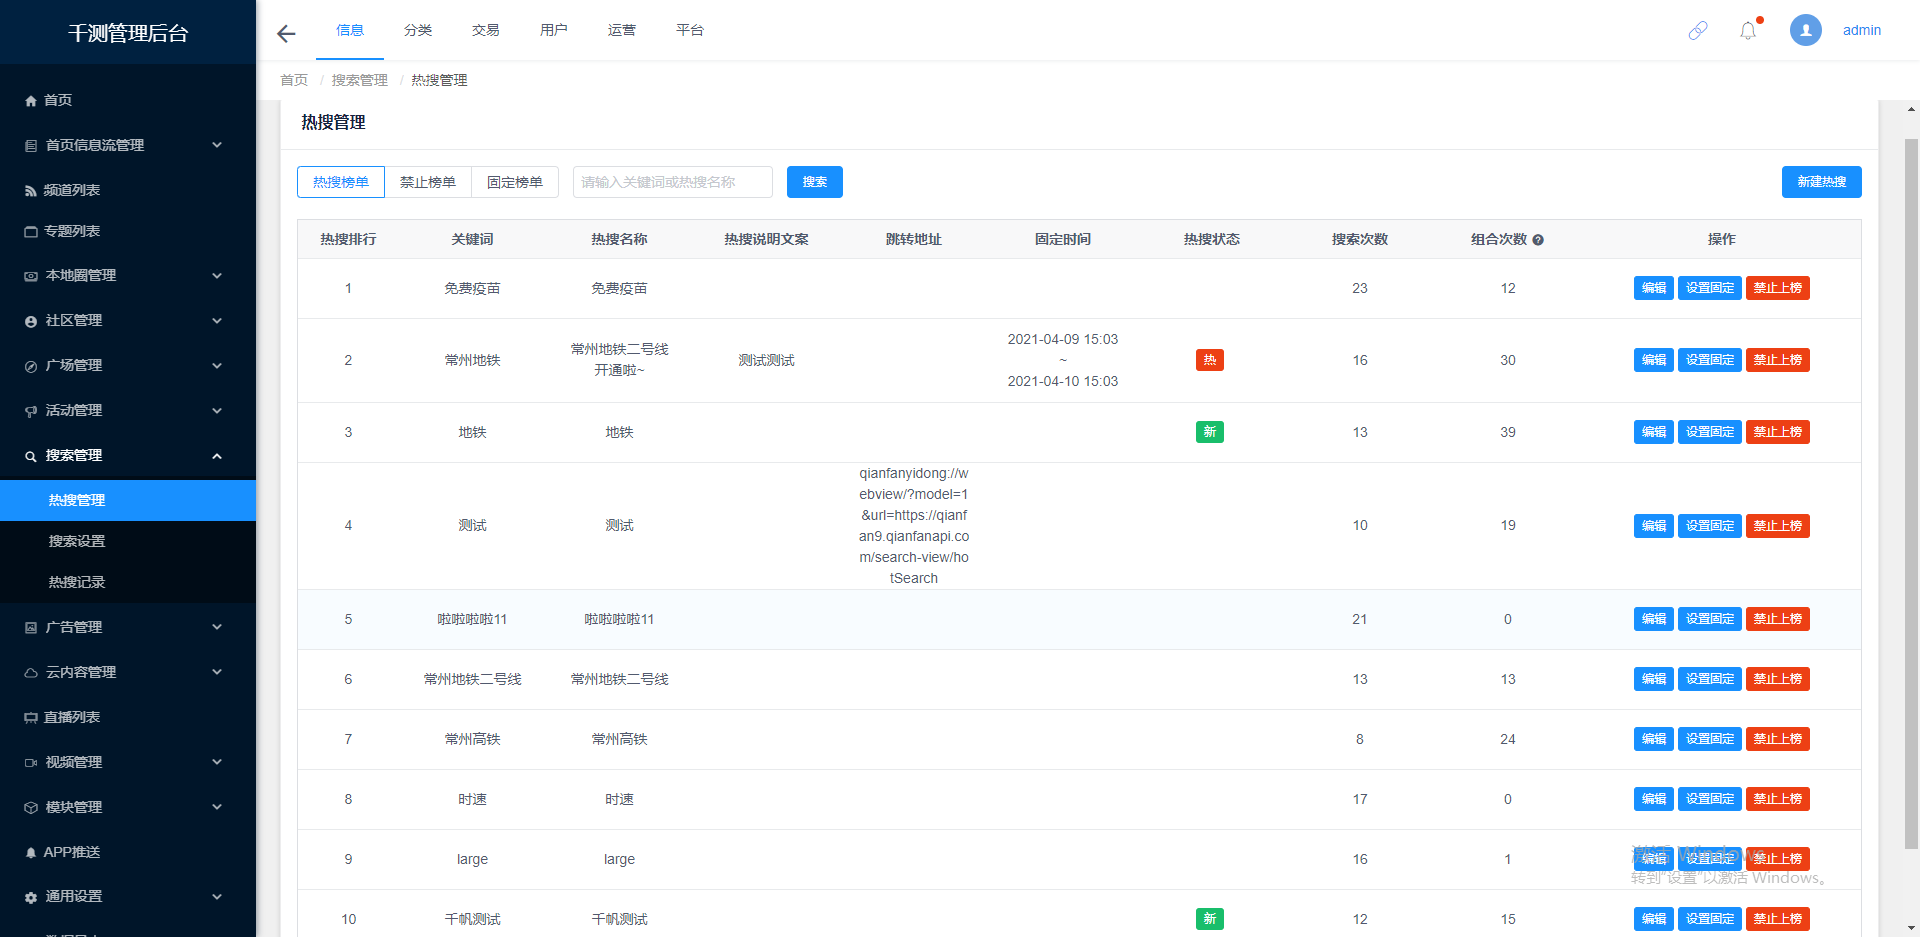Open 热搜记录 submenu item
This screenshot has height=937, width=1920.
[x=128, y=582]
